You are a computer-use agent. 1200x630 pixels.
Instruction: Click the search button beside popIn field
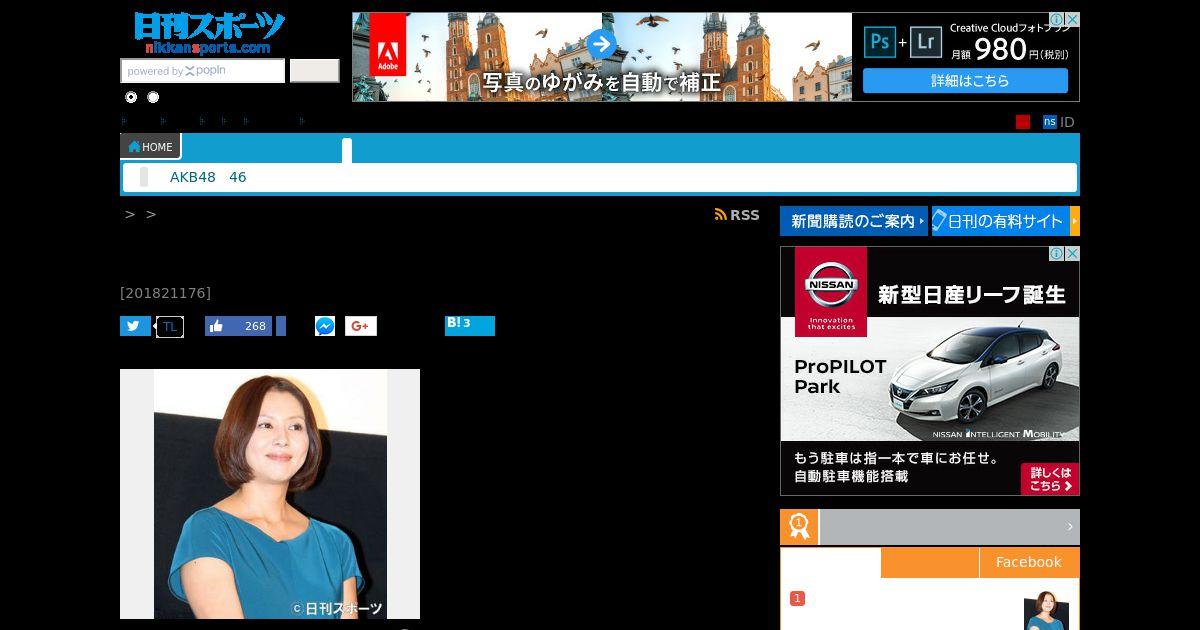tap(314, 71)
